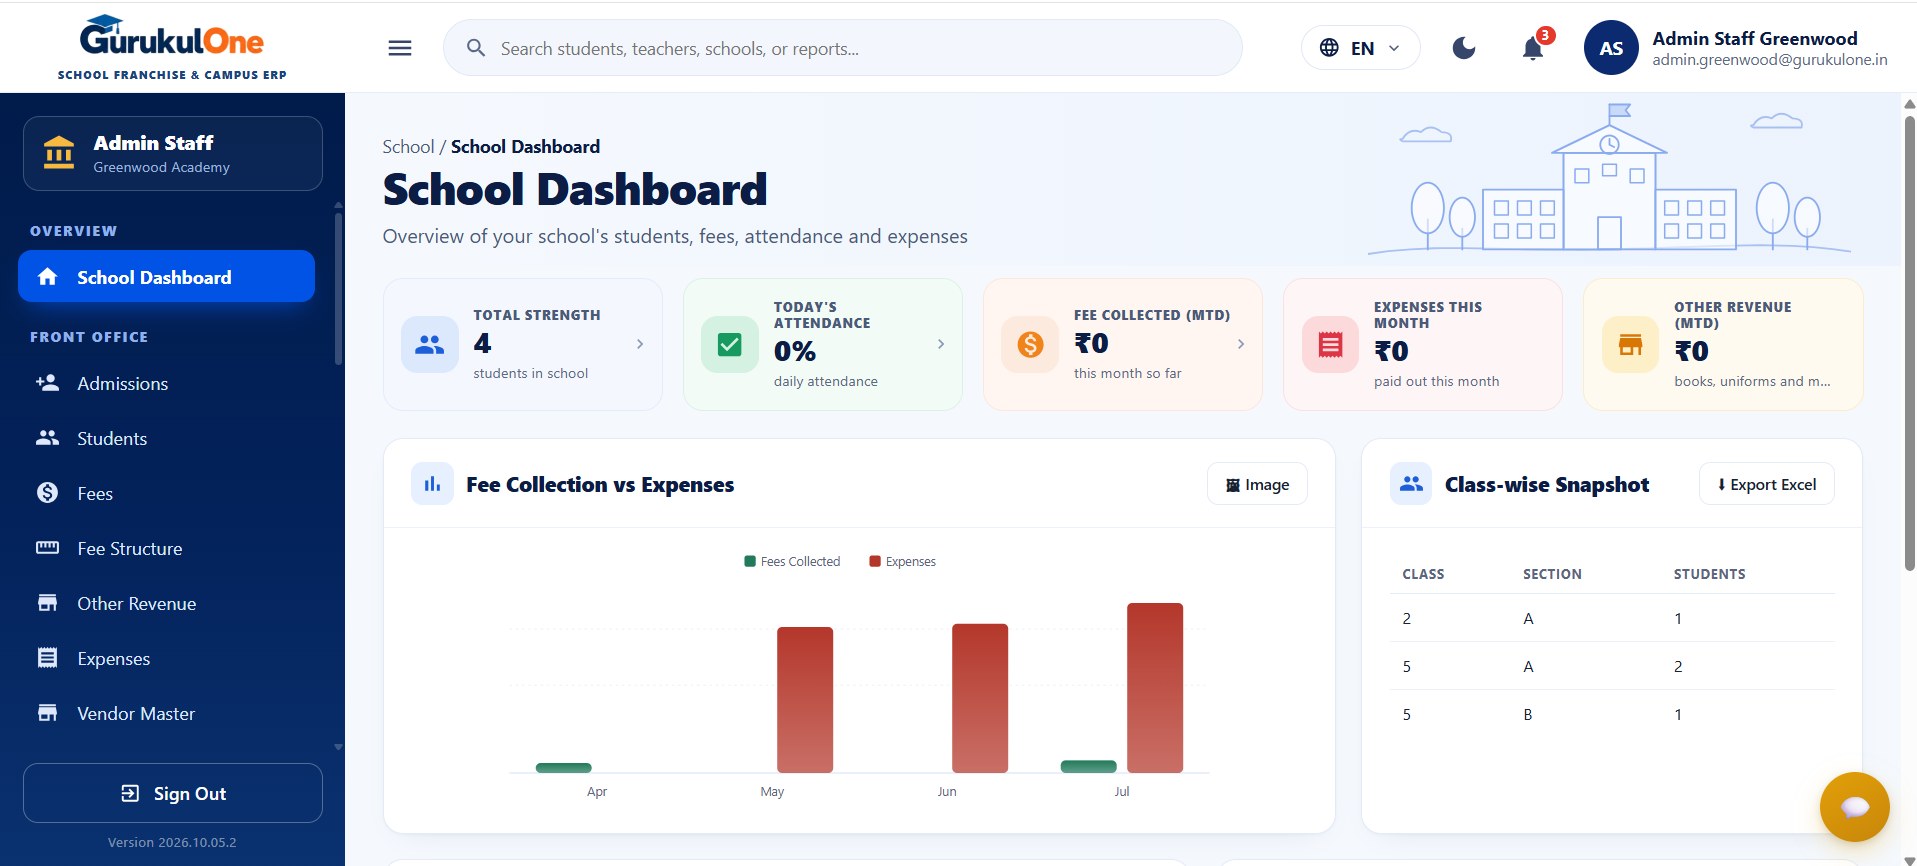The height and width of the screenshot is (866, 1917).
Task: Click the SECTION column header
Action: (x=1552, y=574)
